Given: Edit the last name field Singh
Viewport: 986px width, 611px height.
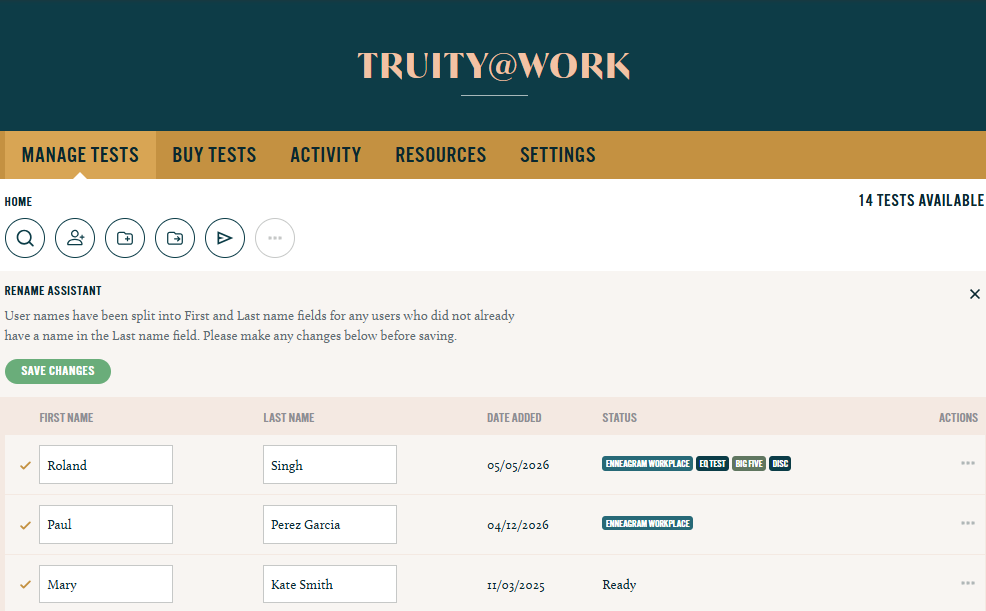Looking at the screenshot, I should (x=330, y=465).
